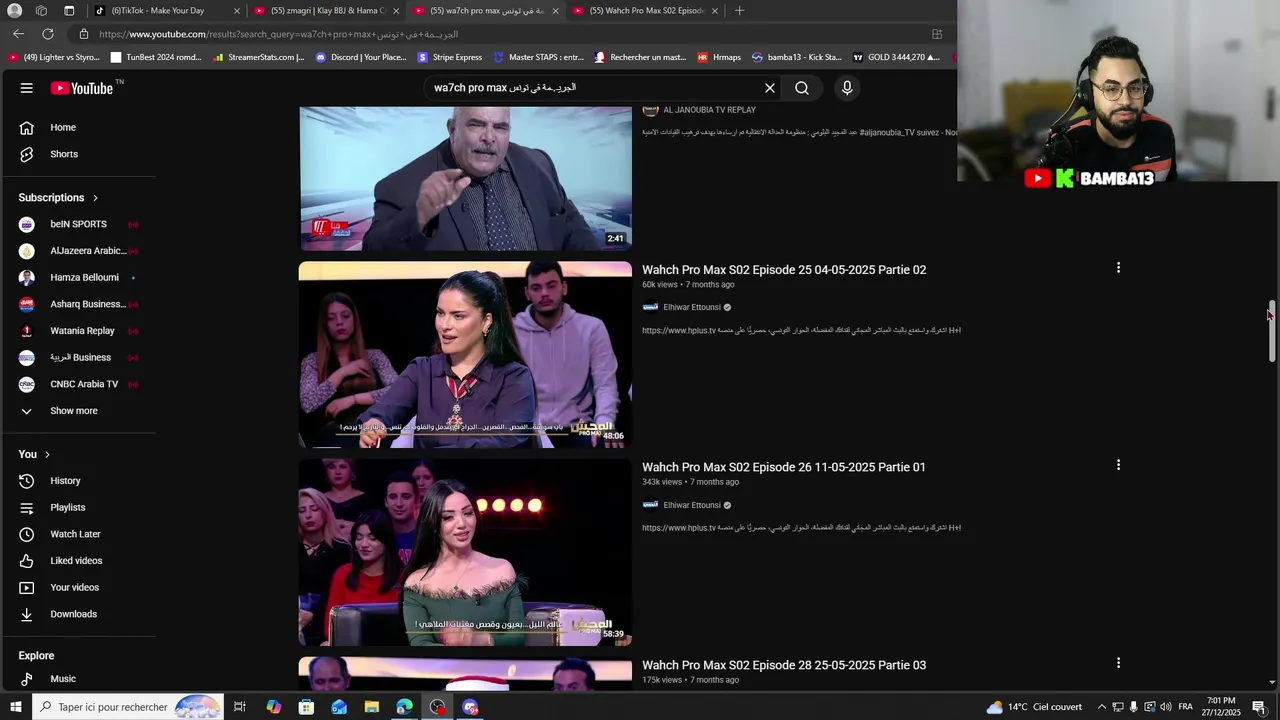The image size is (1280, 720).
Task: Play the Episode 26 Partie 01 thumbnail
Action: tap(465, 552)
